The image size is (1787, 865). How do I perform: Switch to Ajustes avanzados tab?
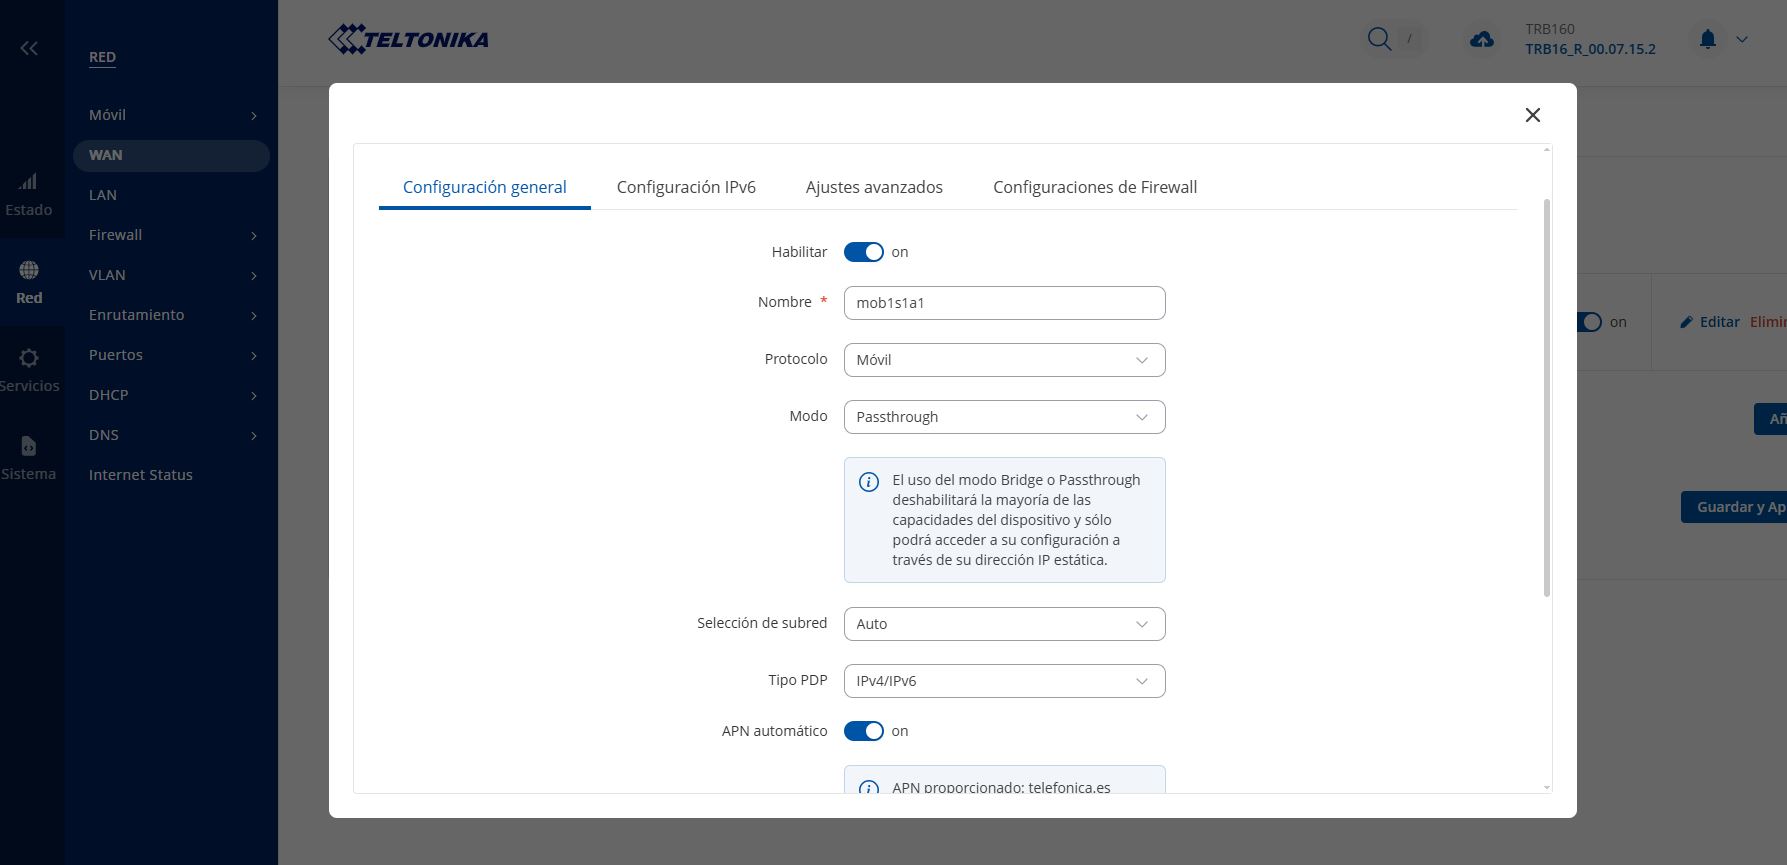(874, 187)
